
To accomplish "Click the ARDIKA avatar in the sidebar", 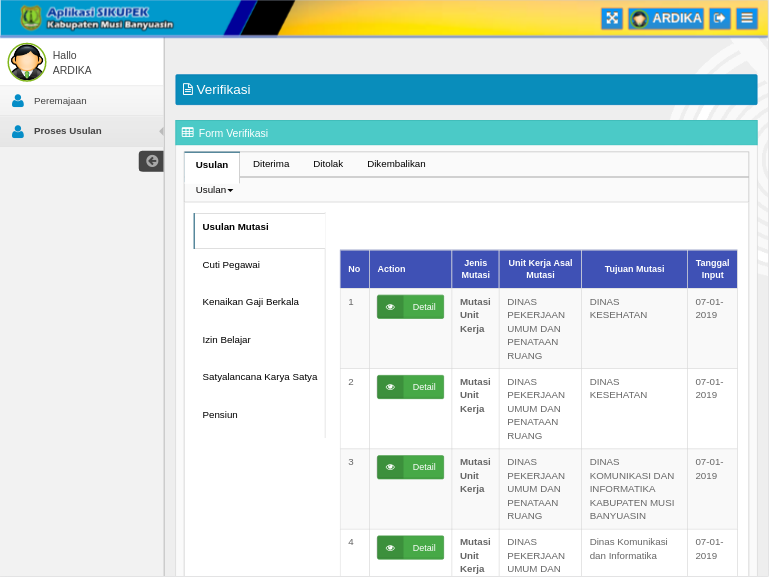I will pyautogui.click(x=26, y=62).
